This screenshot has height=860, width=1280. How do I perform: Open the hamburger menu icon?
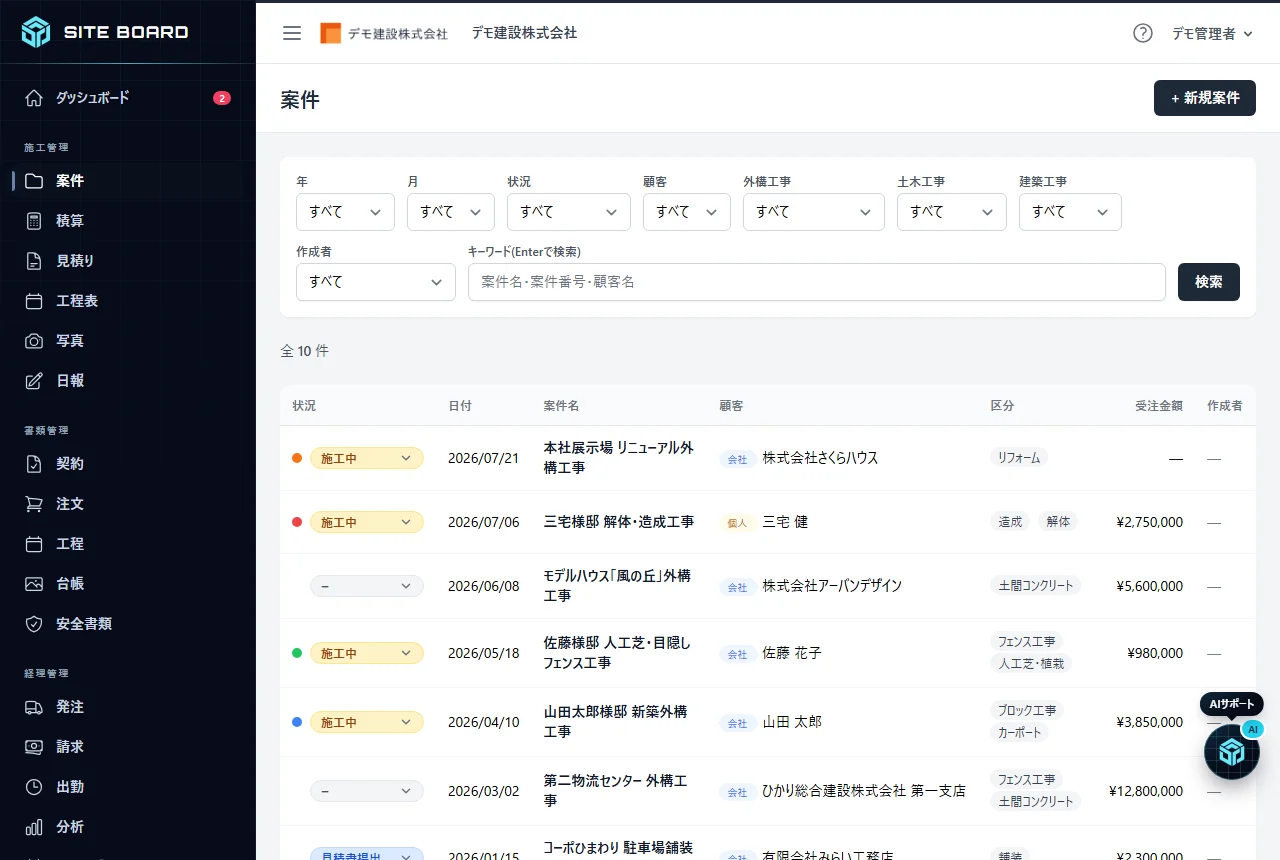(292, 33)
